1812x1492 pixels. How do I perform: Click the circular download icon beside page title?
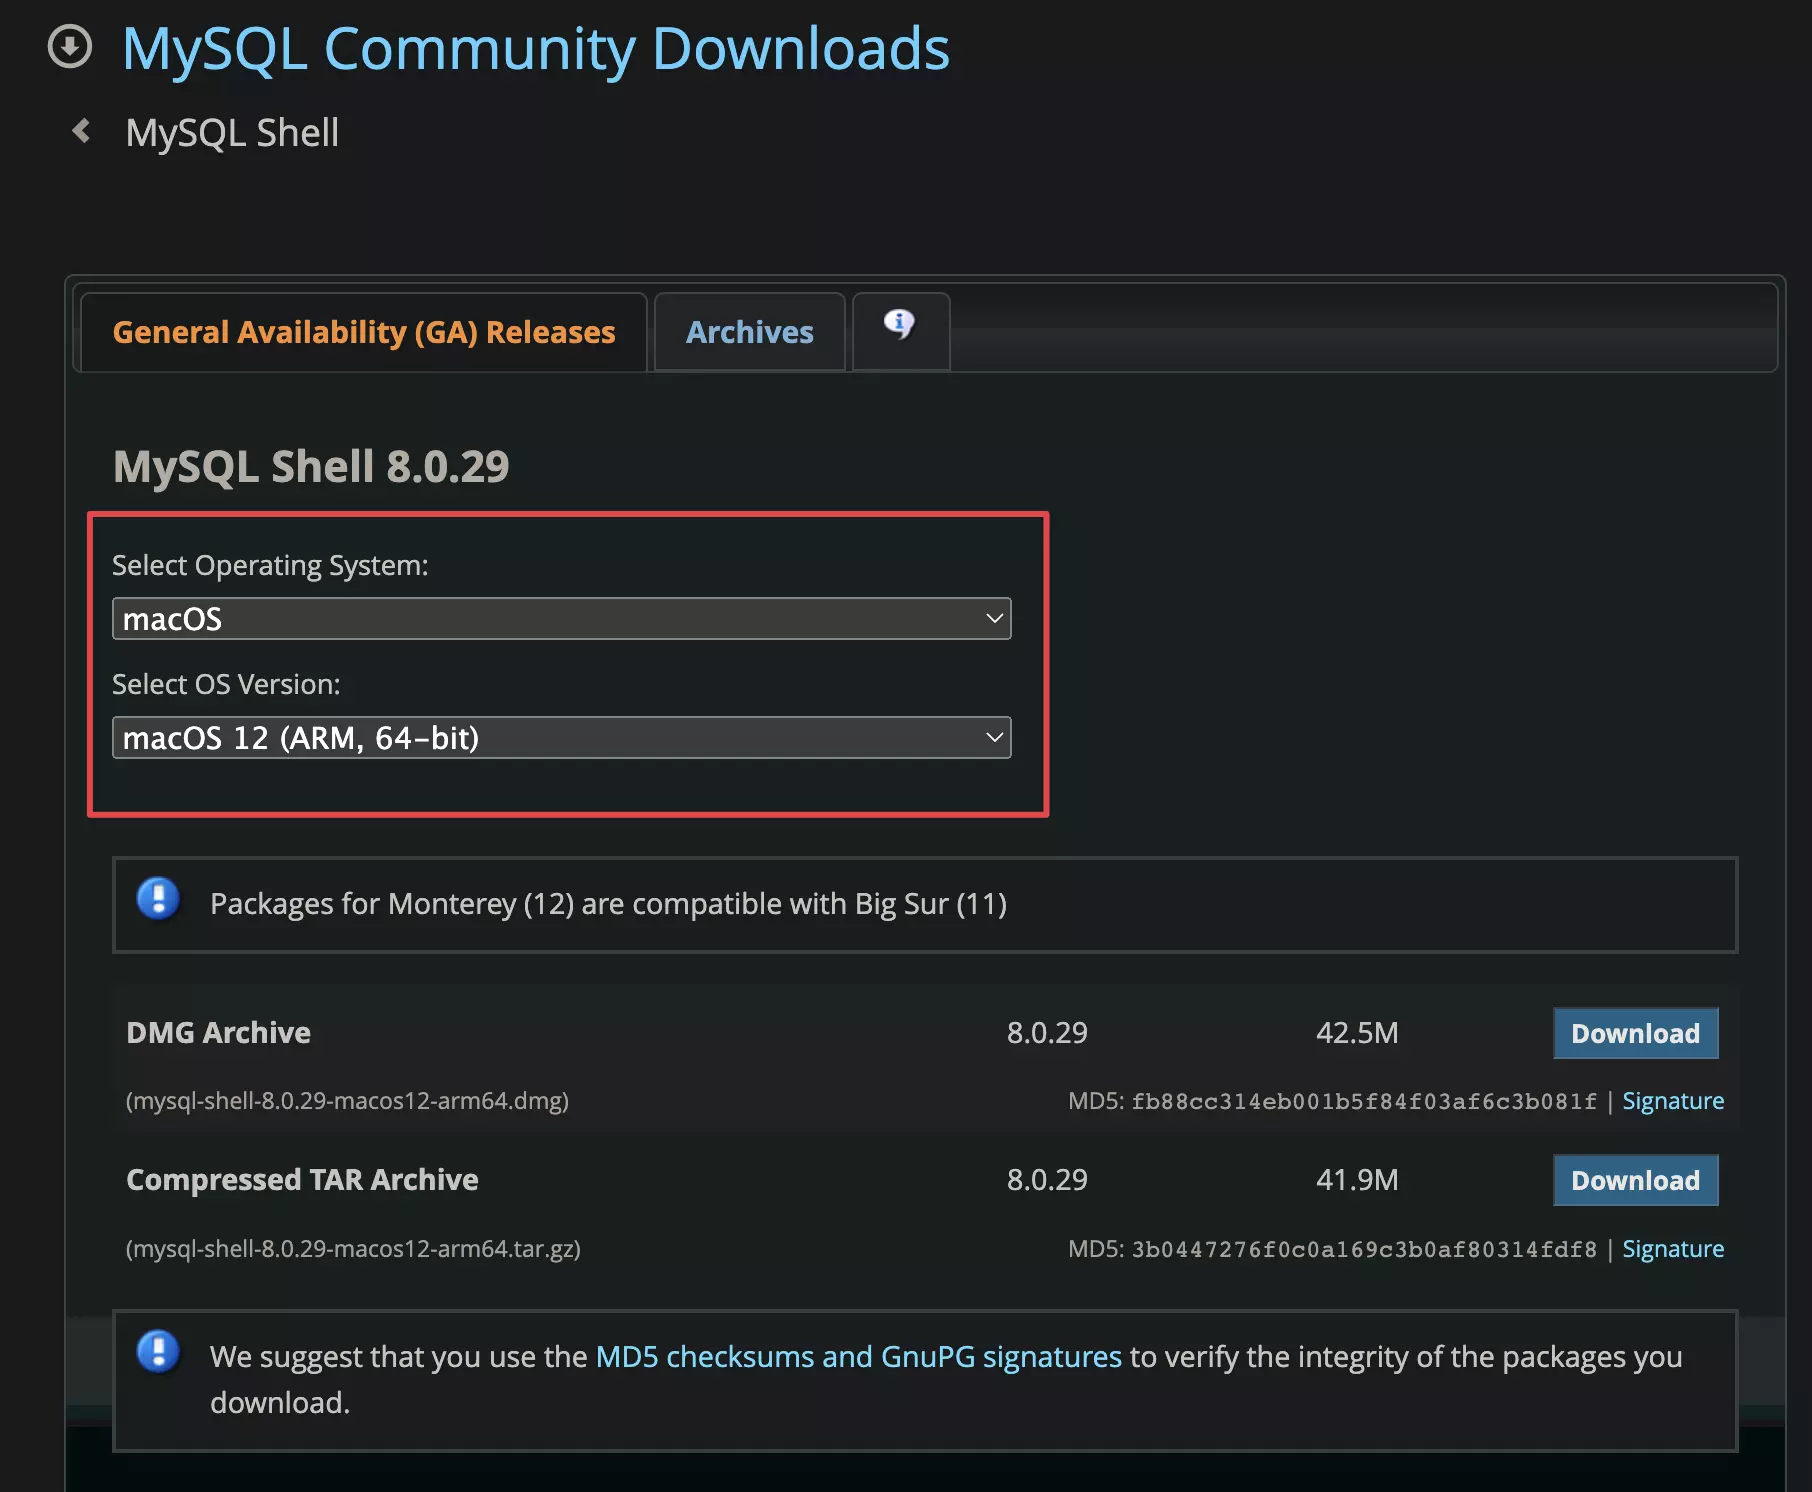(x=70, y=47)
